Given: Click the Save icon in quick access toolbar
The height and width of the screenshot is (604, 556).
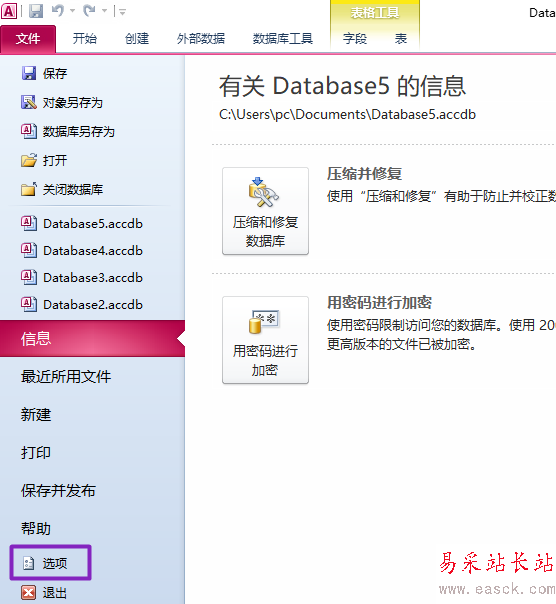Looking at the screenshot, I should coord(36,11).
